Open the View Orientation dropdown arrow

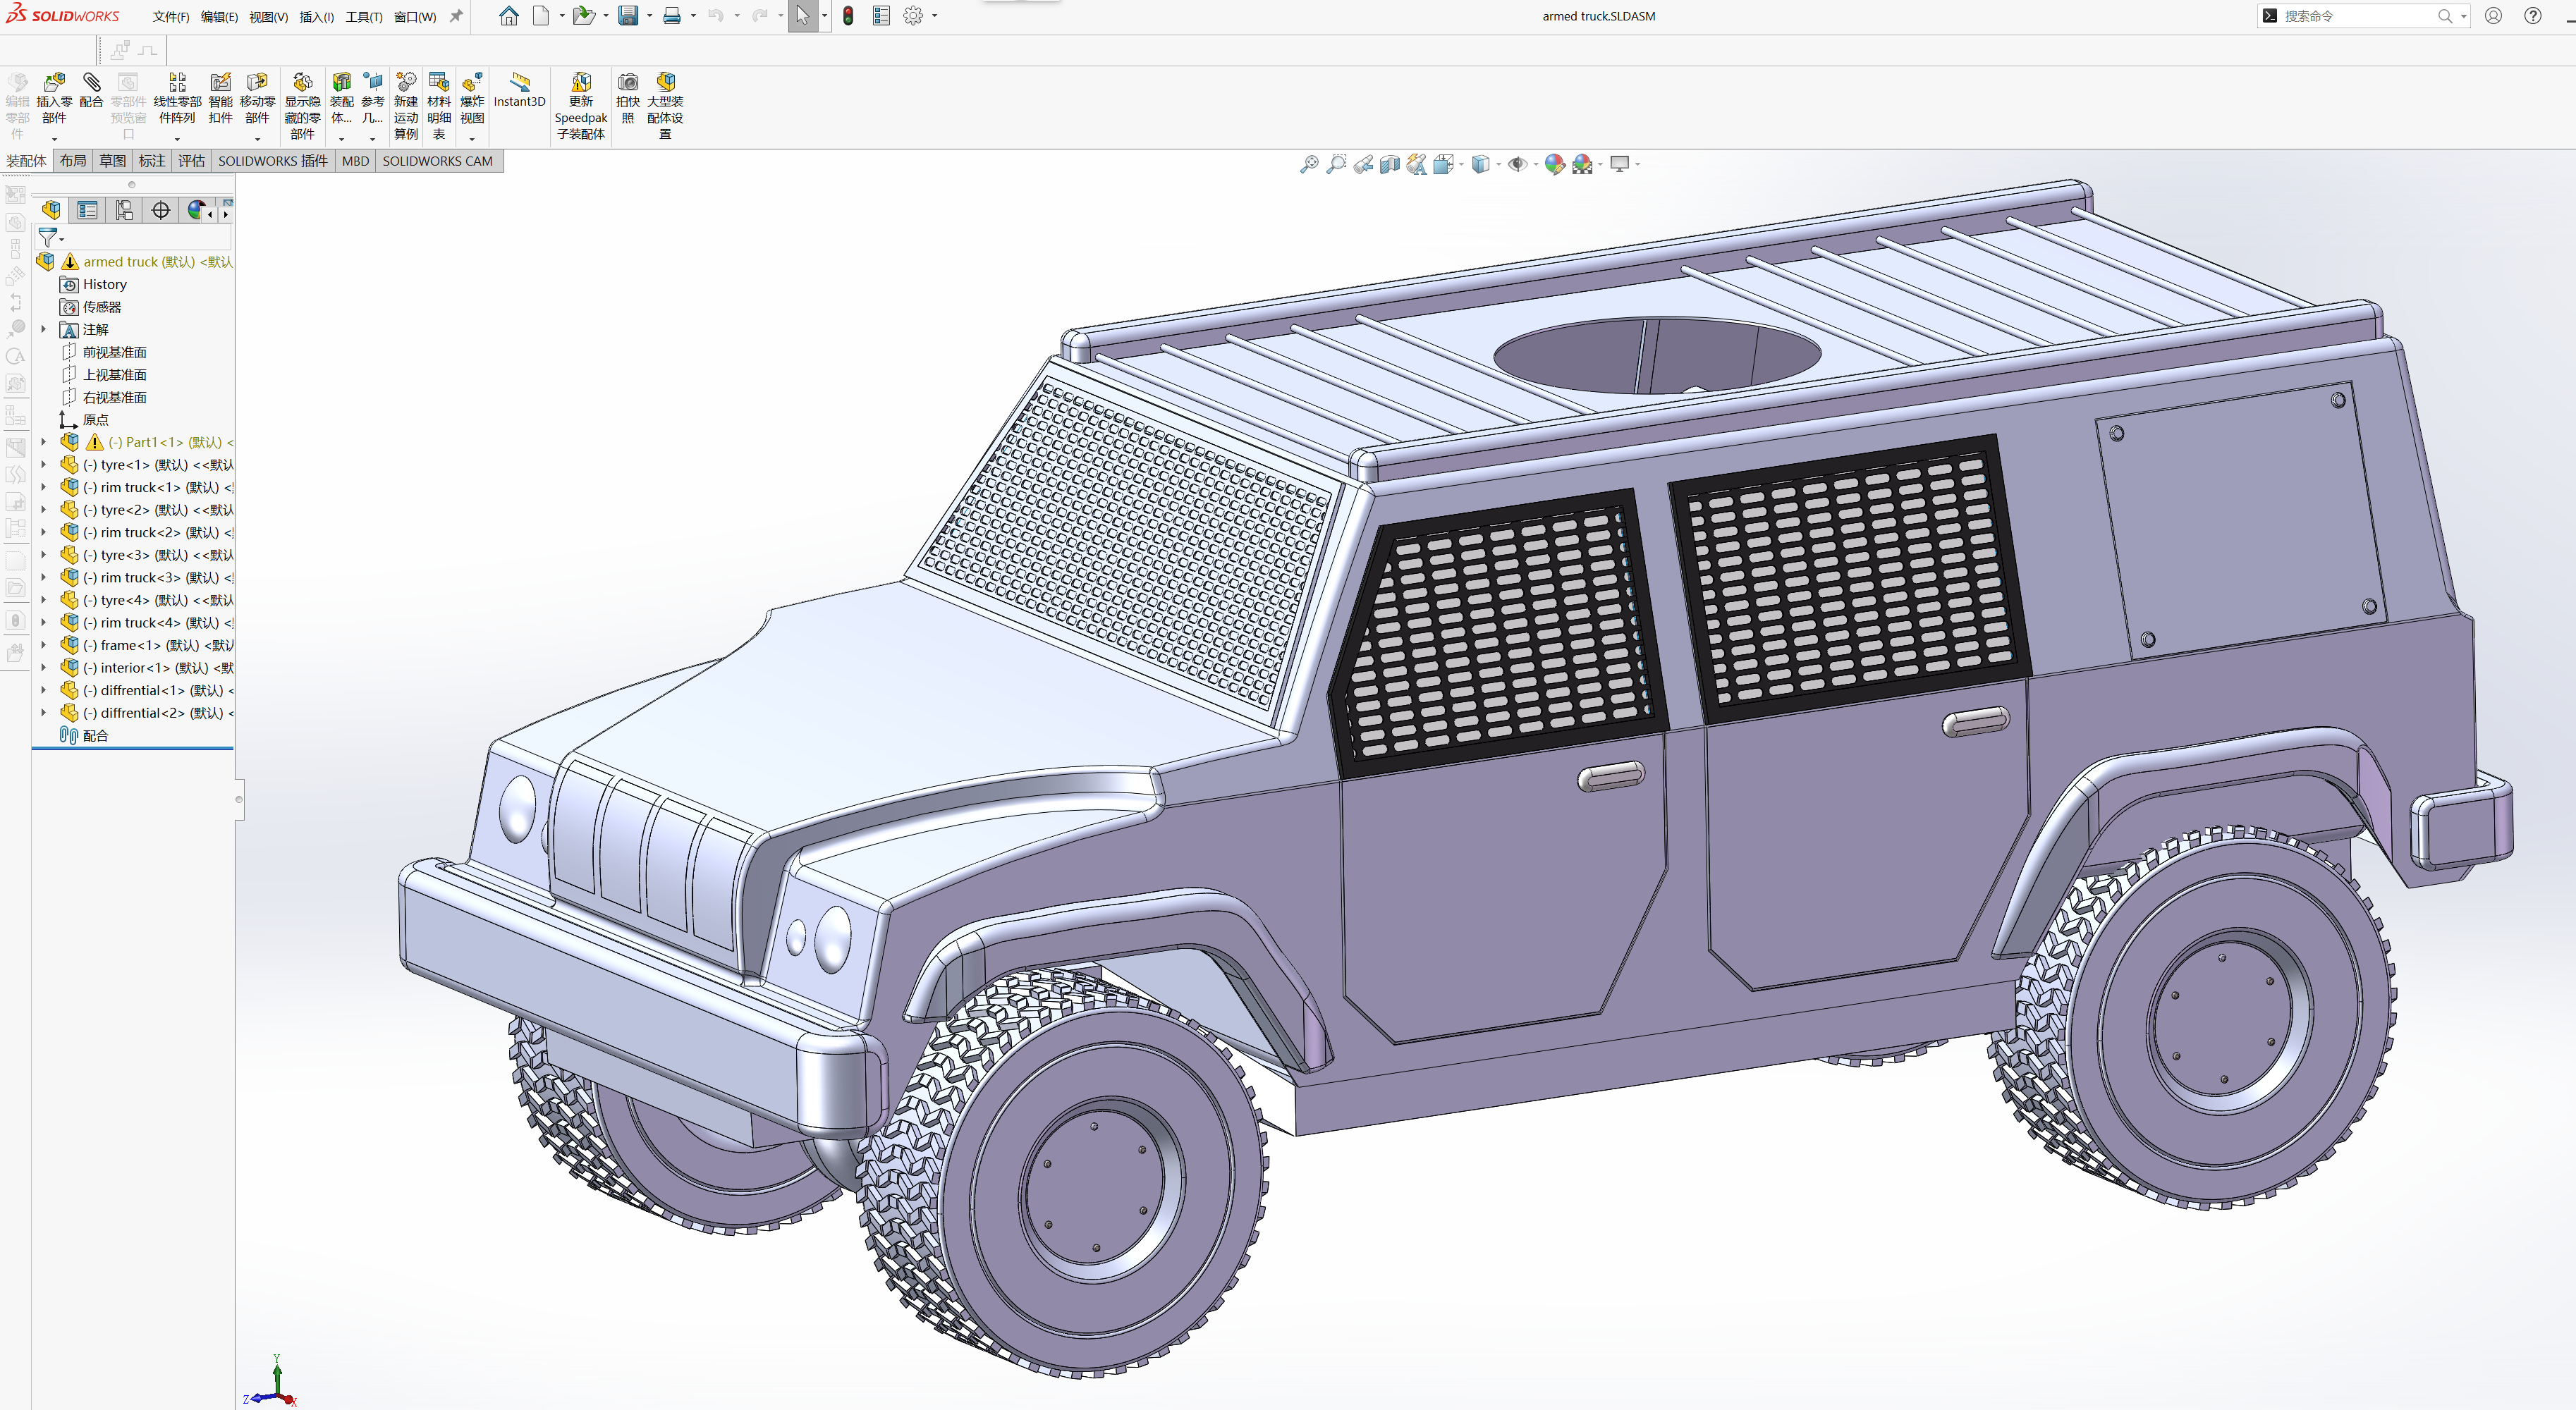click(1461, 165)
